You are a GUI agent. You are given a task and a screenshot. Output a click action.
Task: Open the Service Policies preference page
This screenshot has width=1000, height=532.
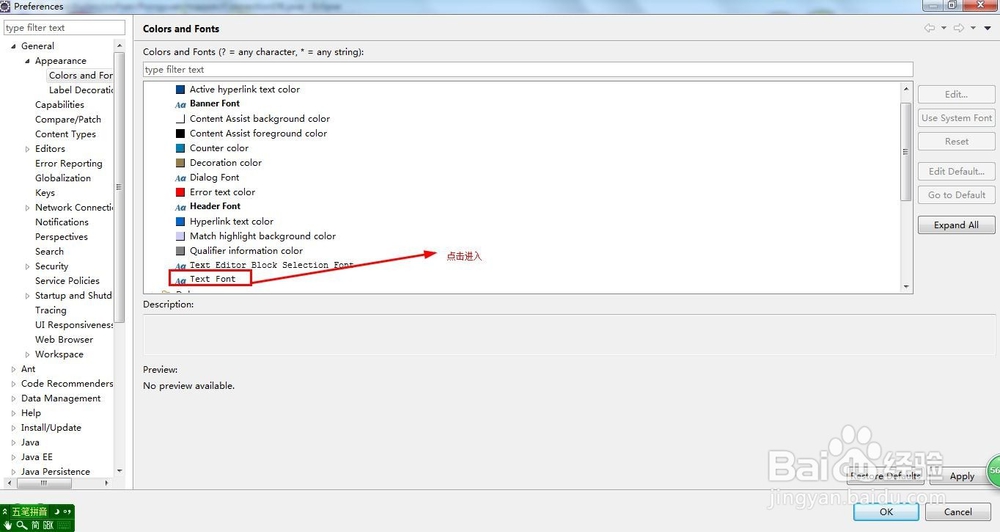click(x=67, y=281)
